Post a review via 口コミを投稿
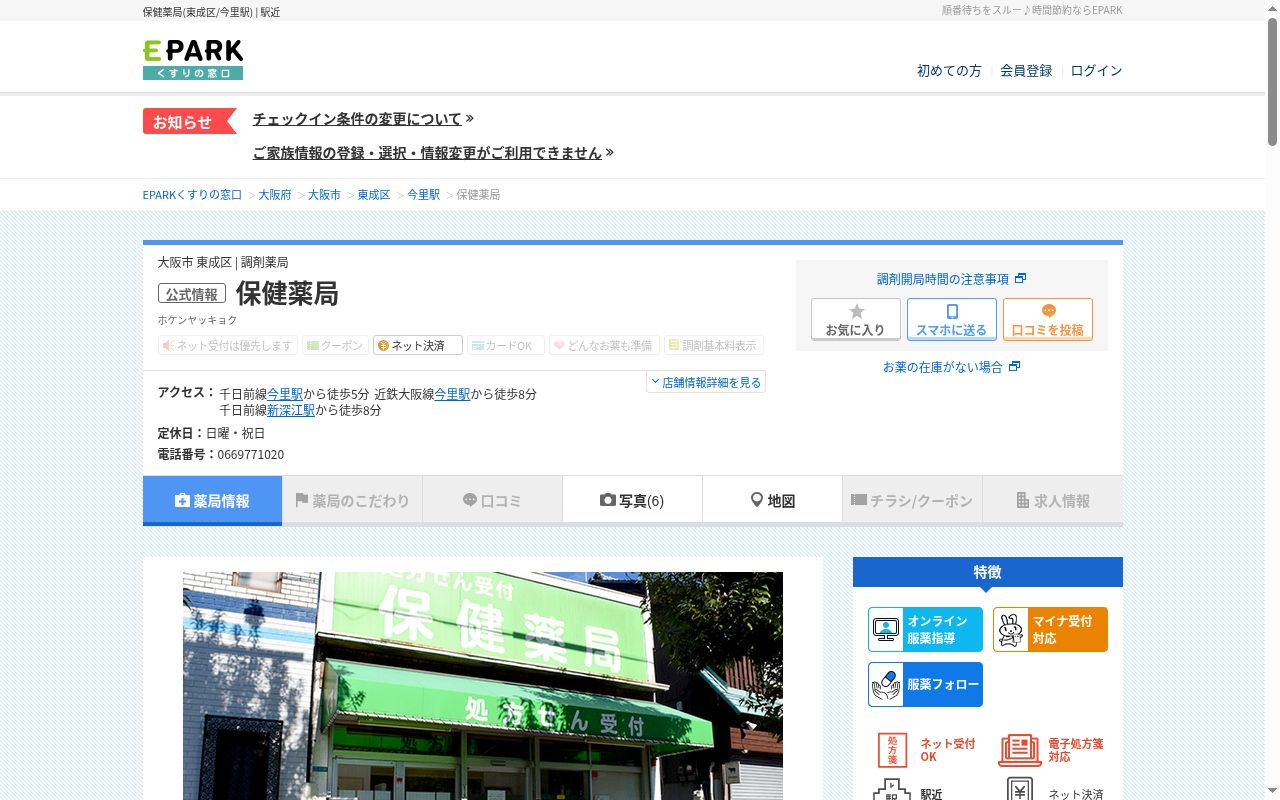Image resolution: width=1280 pixels, height=800 pixels. tap(1048, 320)
